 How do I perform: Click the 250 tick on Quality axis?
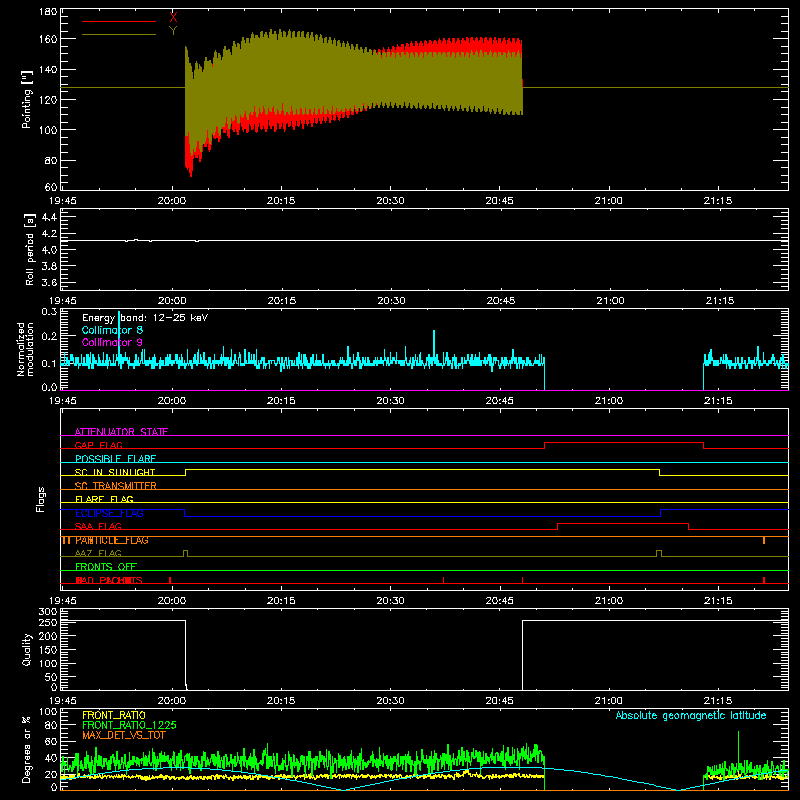pyautogui.click(x=48, y=623)
